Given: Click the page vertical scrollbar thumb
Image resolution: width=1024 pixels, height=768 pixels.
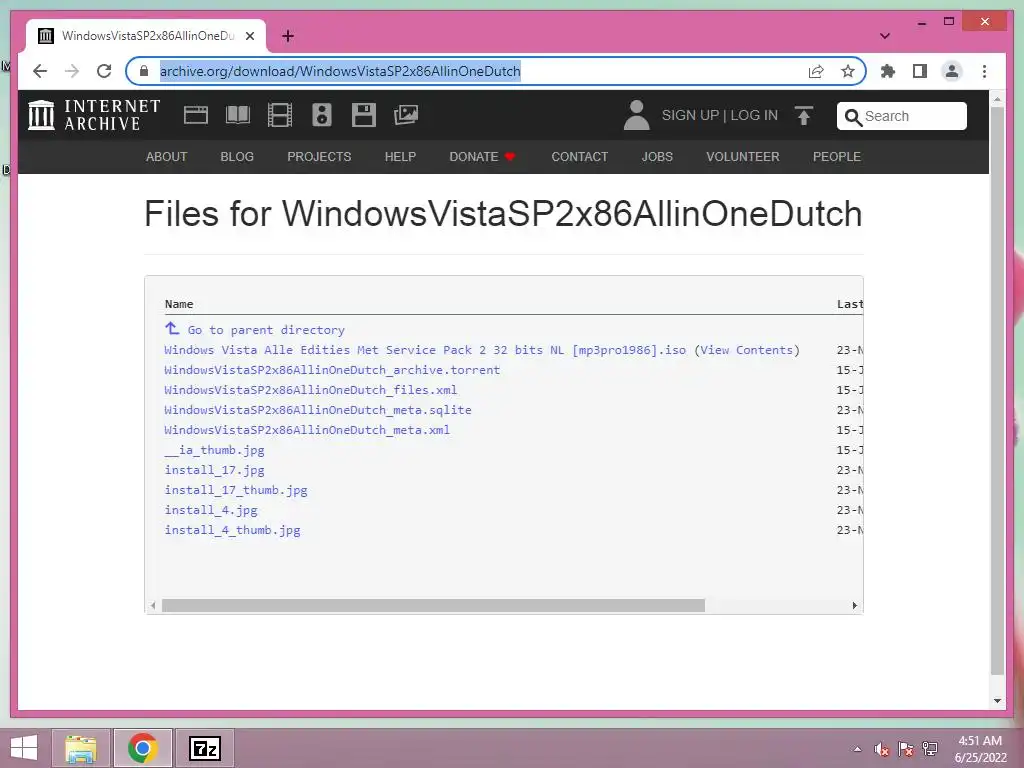Looking at the screenshot, I should [997, 390].
